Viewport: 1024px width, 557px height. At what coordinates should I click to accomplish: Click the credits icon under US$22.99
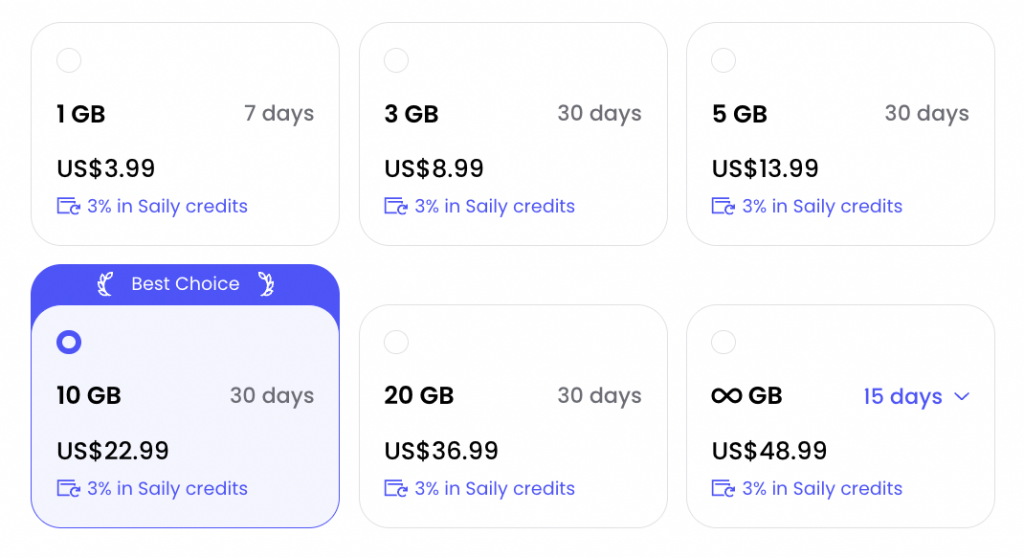point(69,488)
